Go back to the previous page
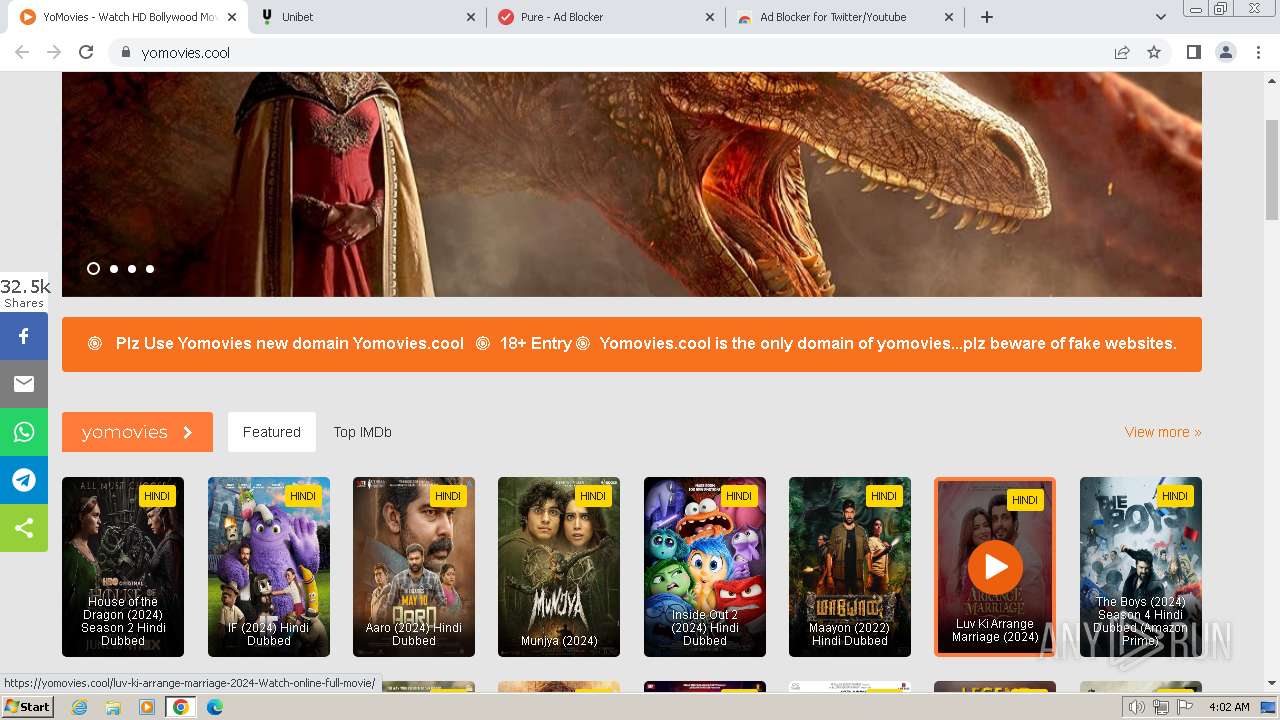1280x720 pixels. [22, 52]
